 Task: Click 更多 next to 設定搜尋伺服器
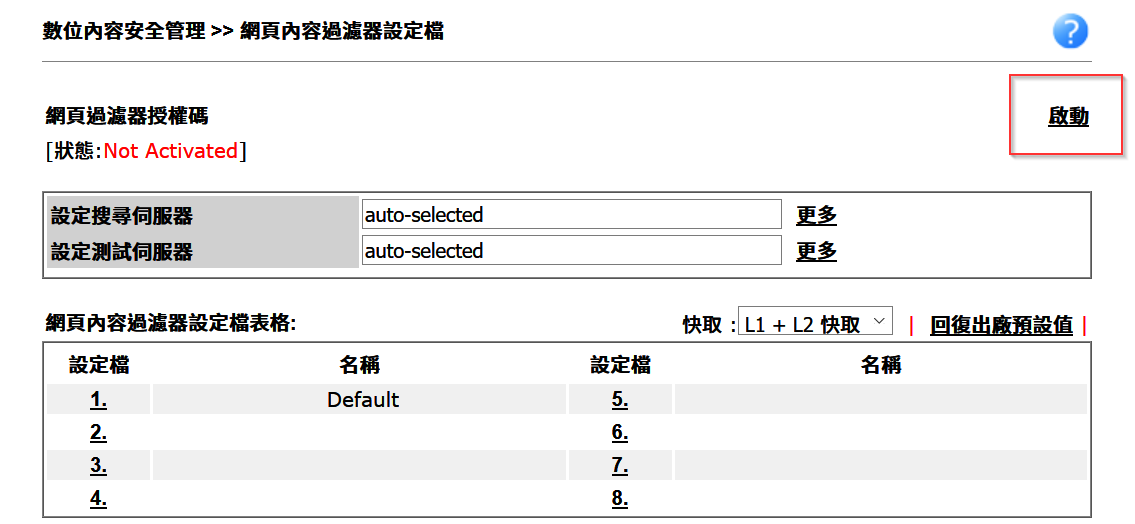(816, 215)
